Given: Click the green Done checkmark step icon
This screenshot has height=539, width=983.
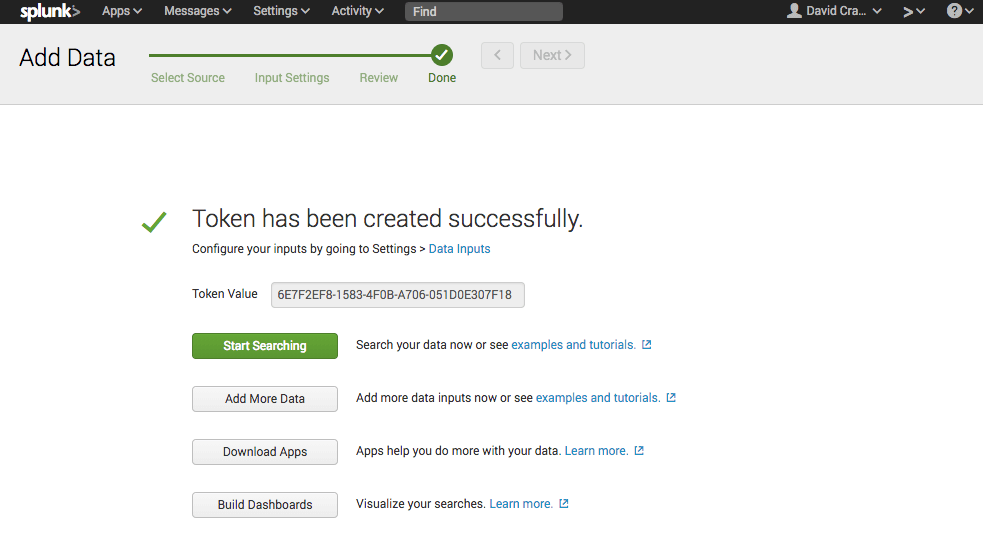Looking at the screenshot, I should click(x=442, y=55).
